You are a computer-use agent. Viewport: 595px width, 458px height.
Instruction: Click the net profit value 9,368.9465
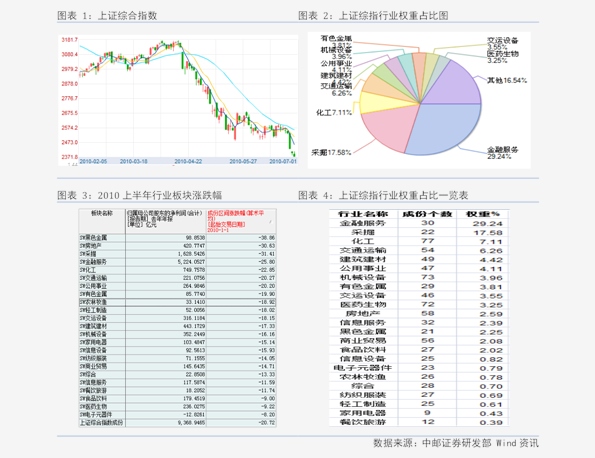(x=191, y=423)
